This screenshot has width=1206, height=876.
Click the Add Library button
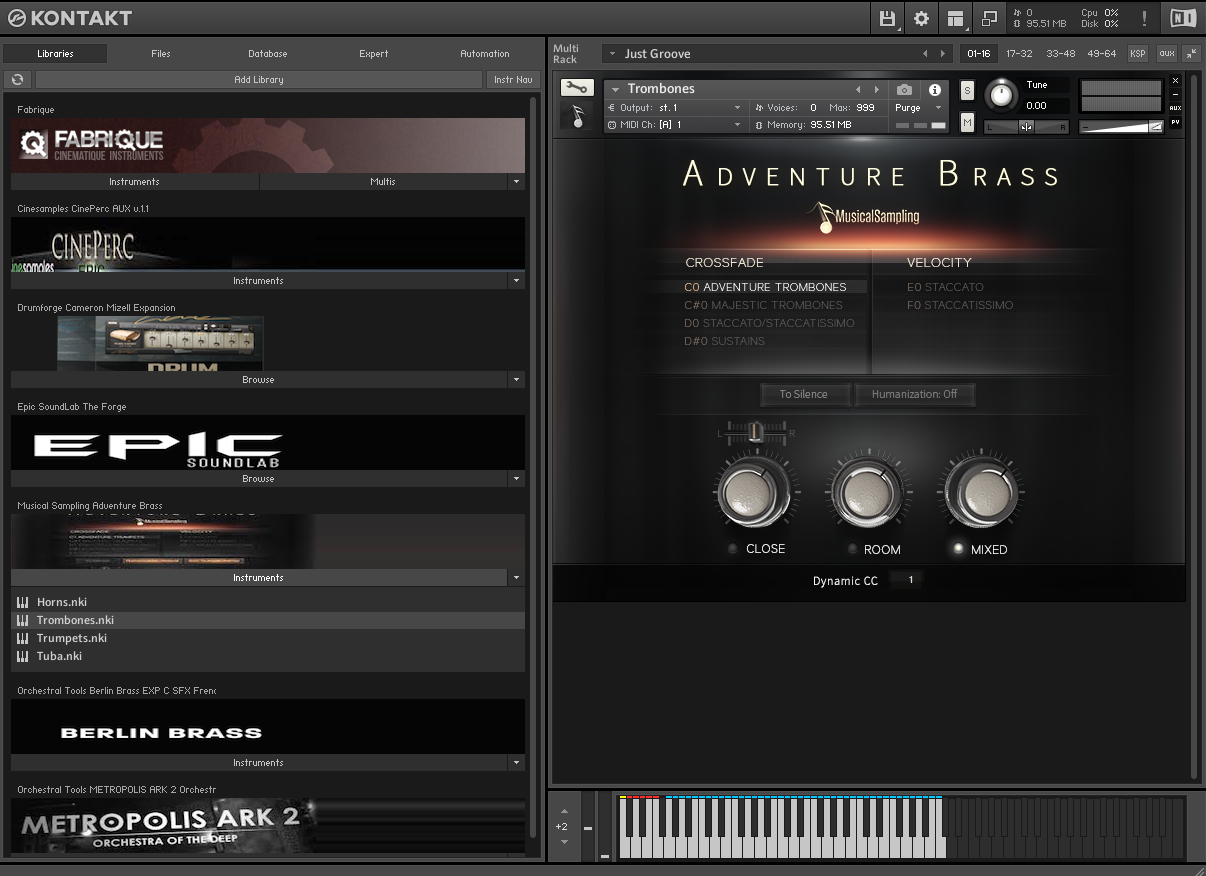coord(259,79)
